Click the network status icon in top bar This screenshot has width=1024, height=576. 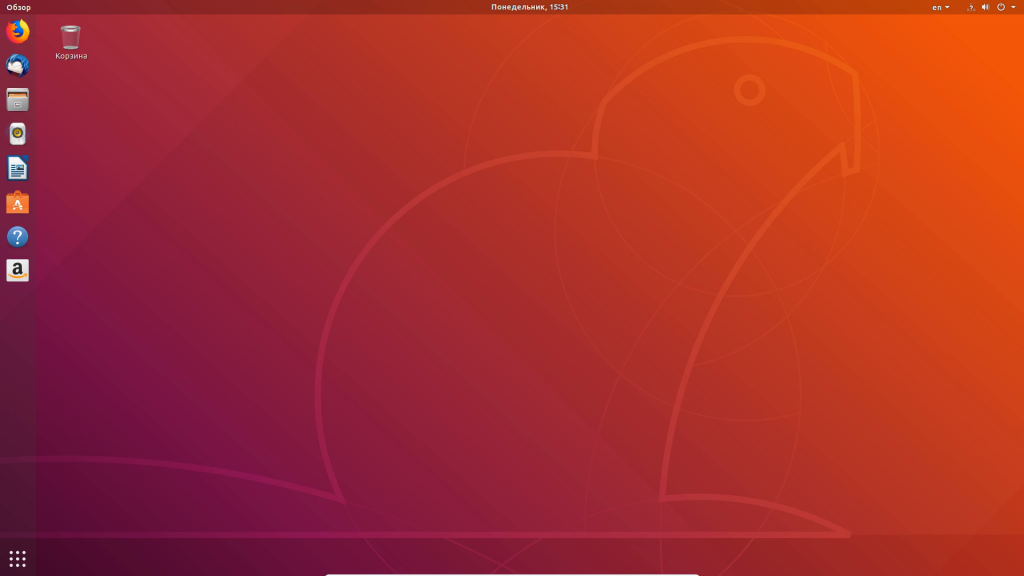[x=972, y=7]
